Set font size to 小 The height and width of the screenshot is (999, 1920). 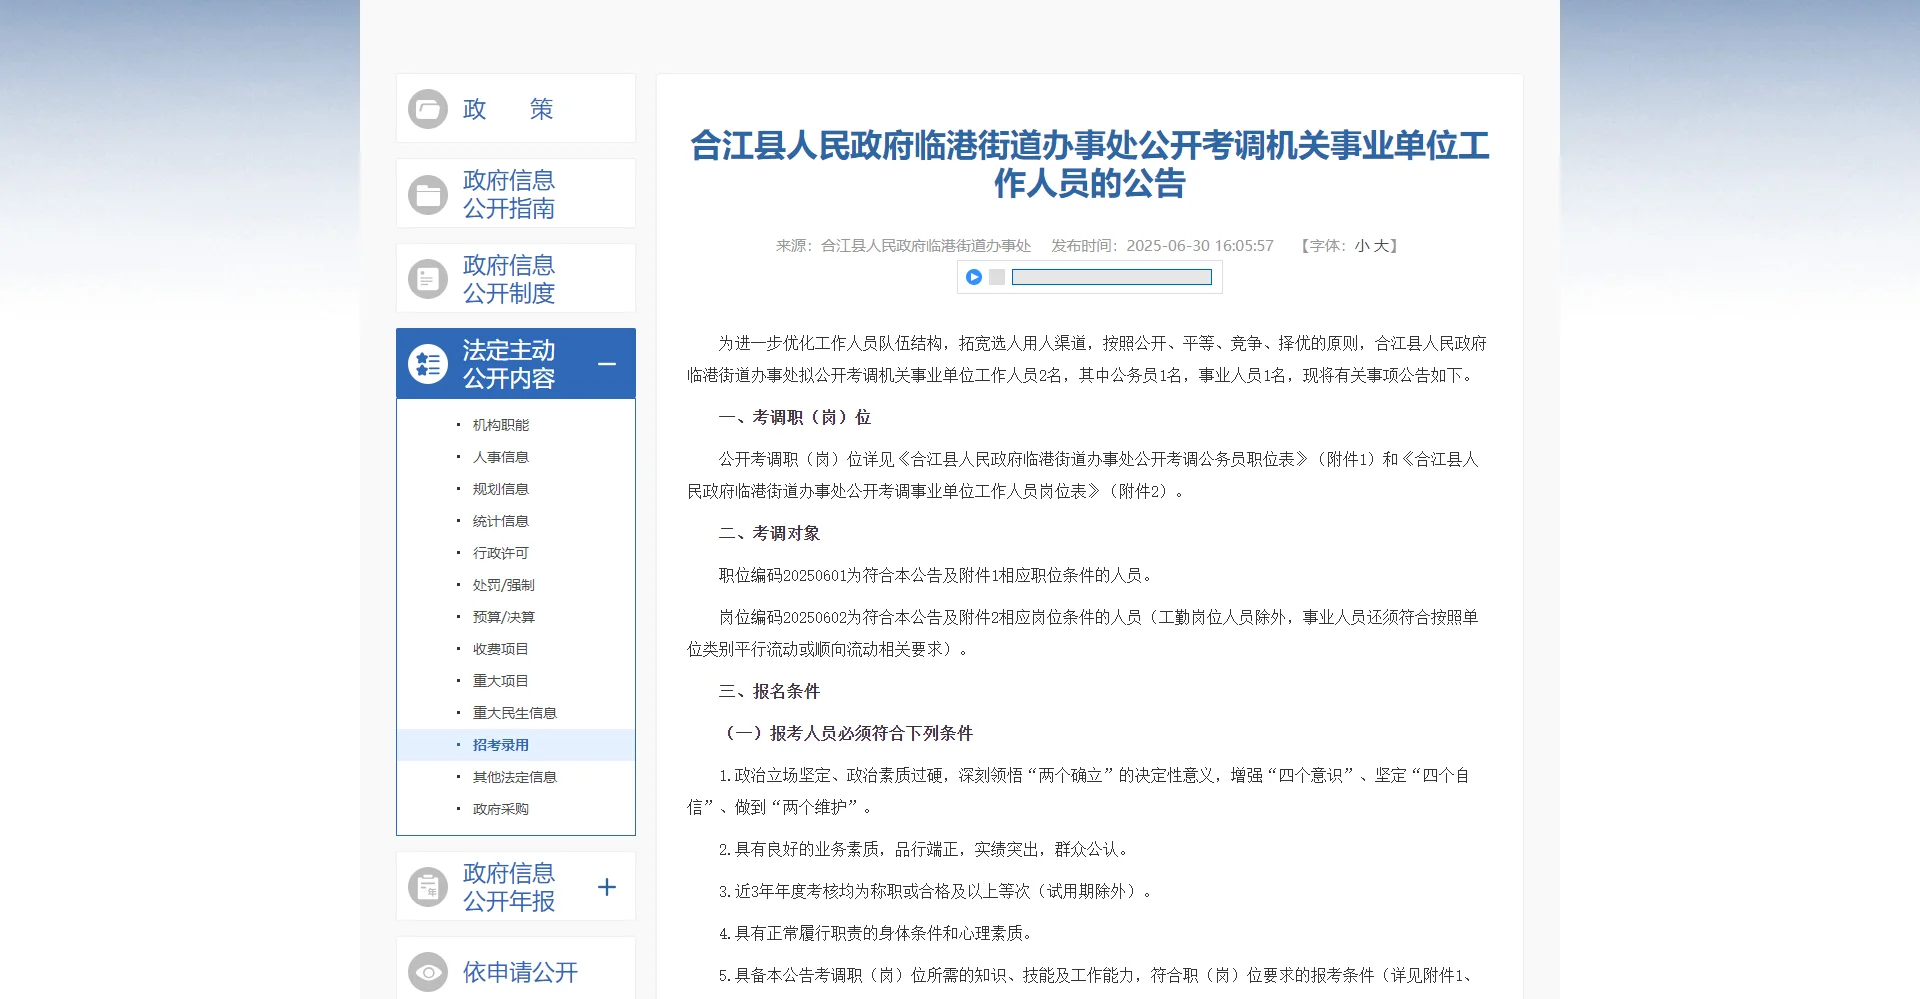pyautogui.click(x=1362, y=246)
